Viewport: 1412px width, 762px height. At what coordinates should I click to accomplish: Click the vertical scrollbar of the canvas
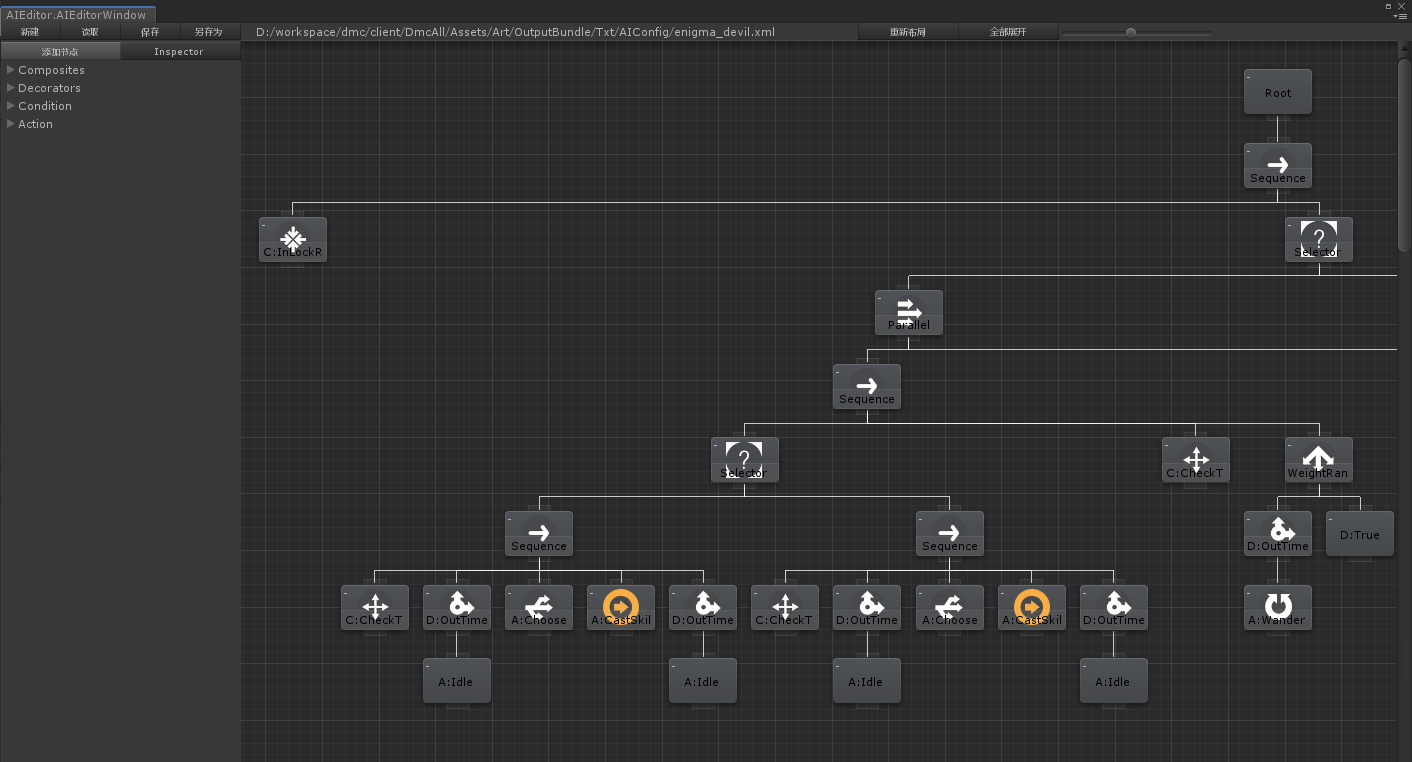pos(1404,155)
